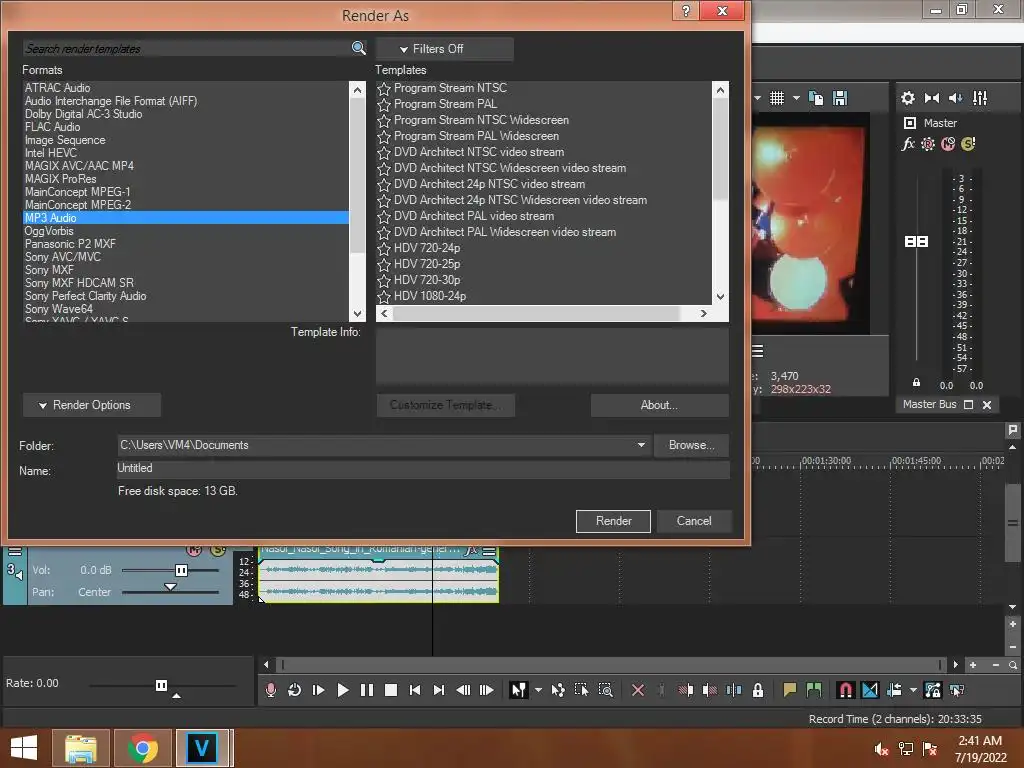Click Play From Start transport button
1024x768 pixels.
click(x=319, y=690)
